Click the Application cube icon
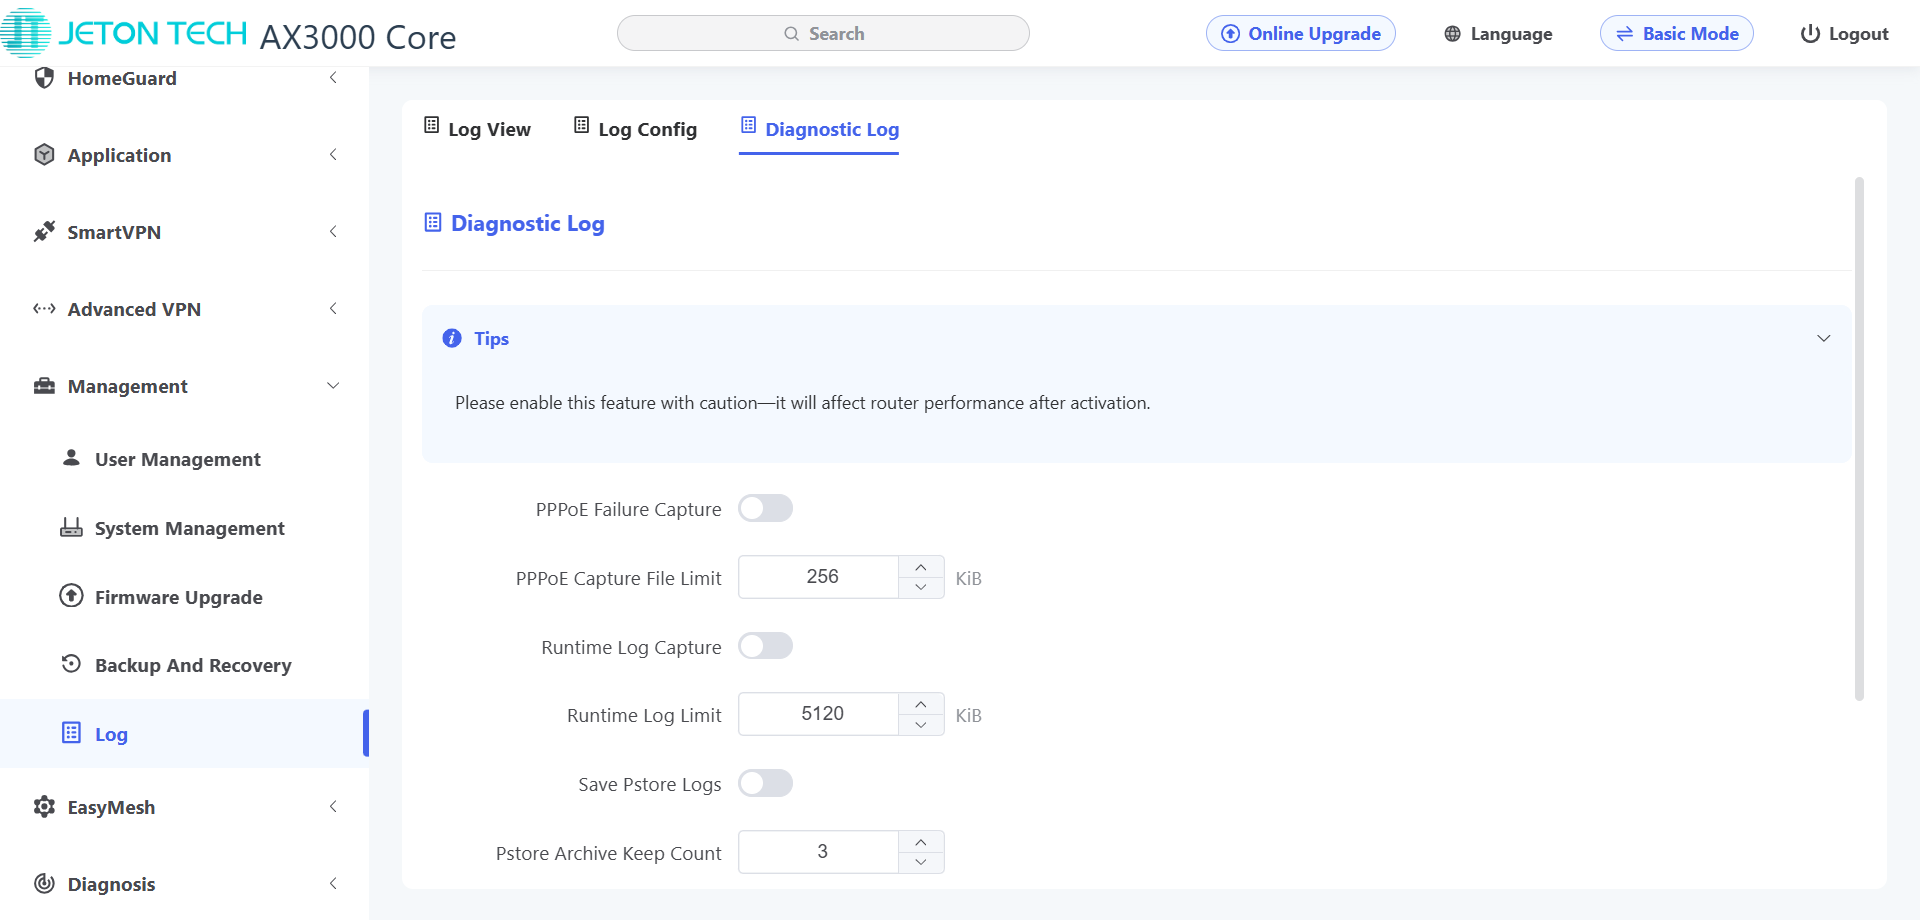Image resolution: width=1920 pixels, height=920 pixels. [44, 155]
